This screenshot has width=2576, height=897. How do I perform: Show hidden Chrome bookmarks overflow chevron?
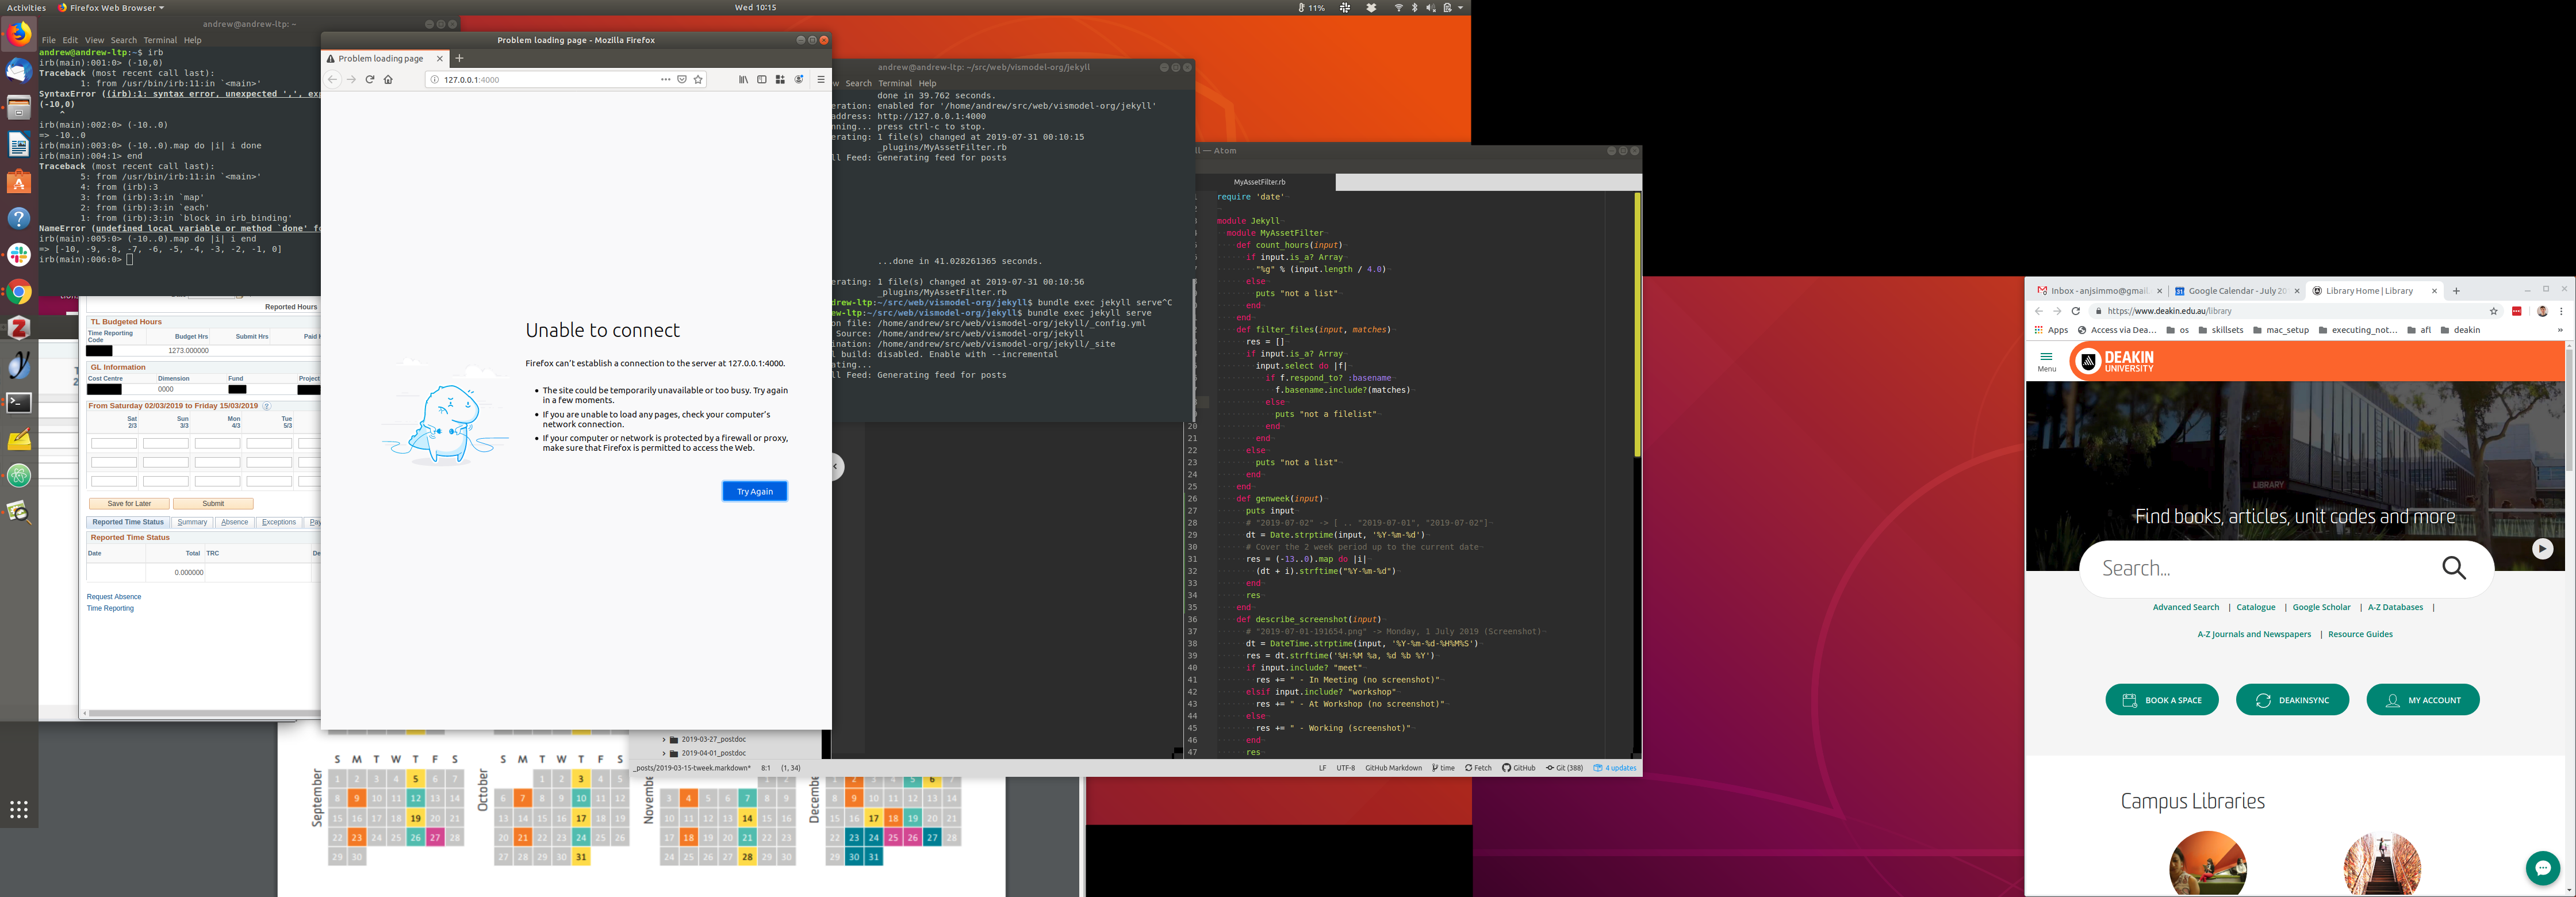2560,330
